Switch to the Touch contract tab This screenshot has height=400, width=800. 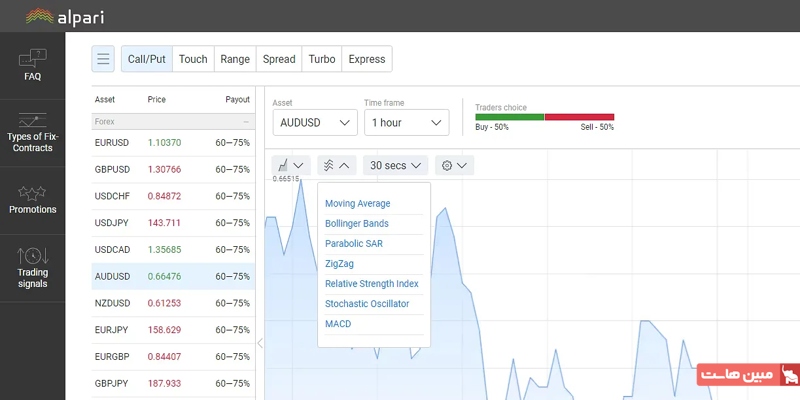point(193,59)
